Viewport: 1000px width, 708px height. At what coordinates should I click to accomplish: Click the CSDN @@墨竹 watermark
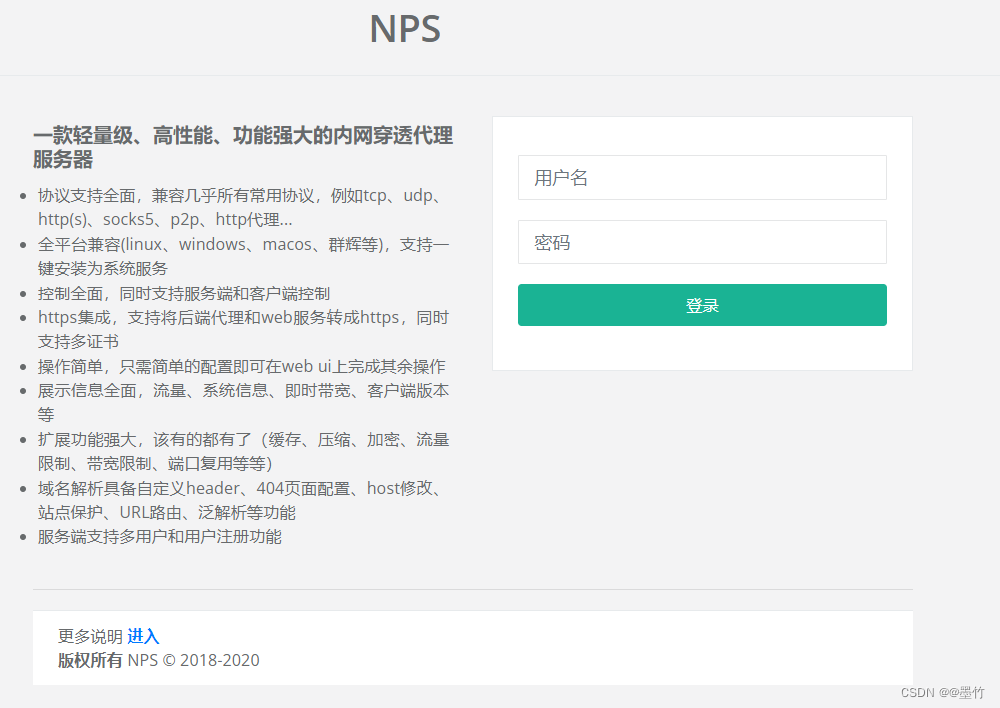pyautogui.click(x=943, y=692)
